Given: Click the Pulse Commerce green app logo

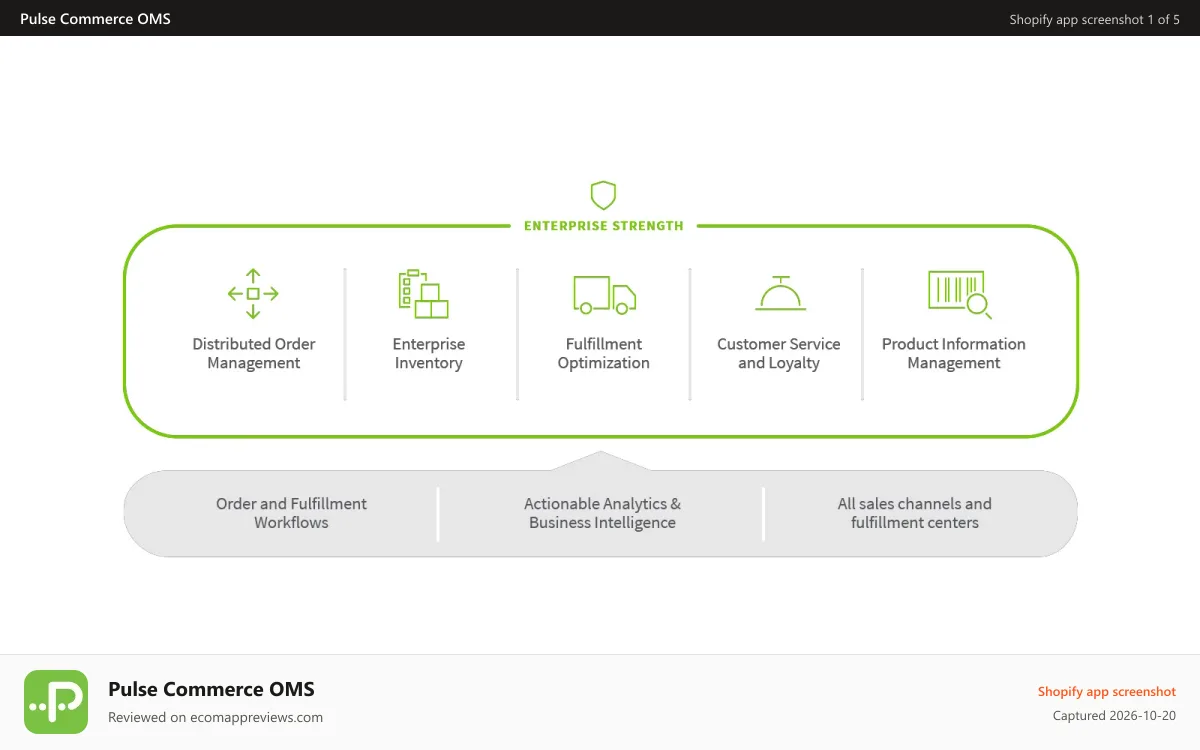Looking at the screenshot, I should (x=56, y=702).
